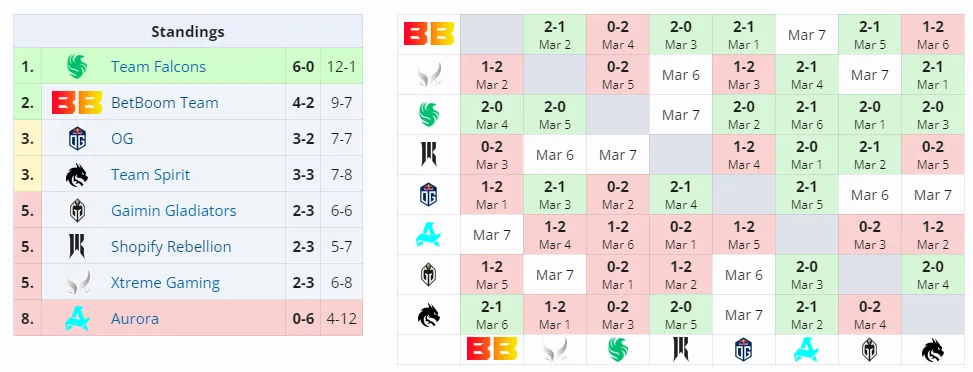Click BetBoom logo in crosstable top-left row header
Image resolution: width=973 pixels, height=372 pixels.
[x=429, y=34]
